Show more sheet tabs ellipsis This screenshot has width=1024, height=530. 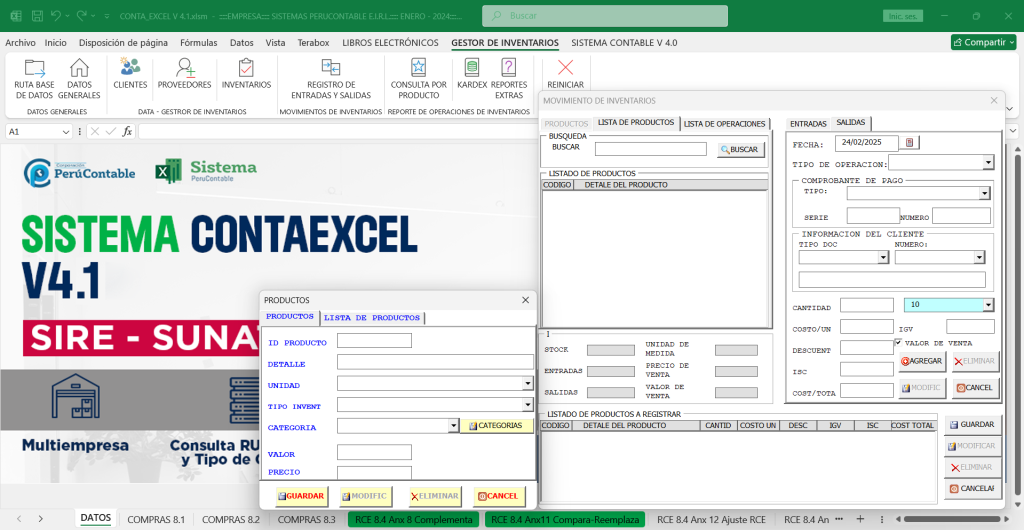pos(839,519)
